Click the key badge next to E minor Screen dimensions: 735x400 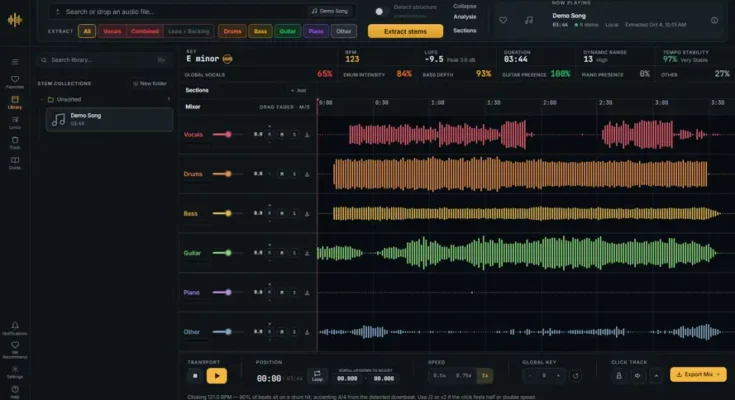227,59
